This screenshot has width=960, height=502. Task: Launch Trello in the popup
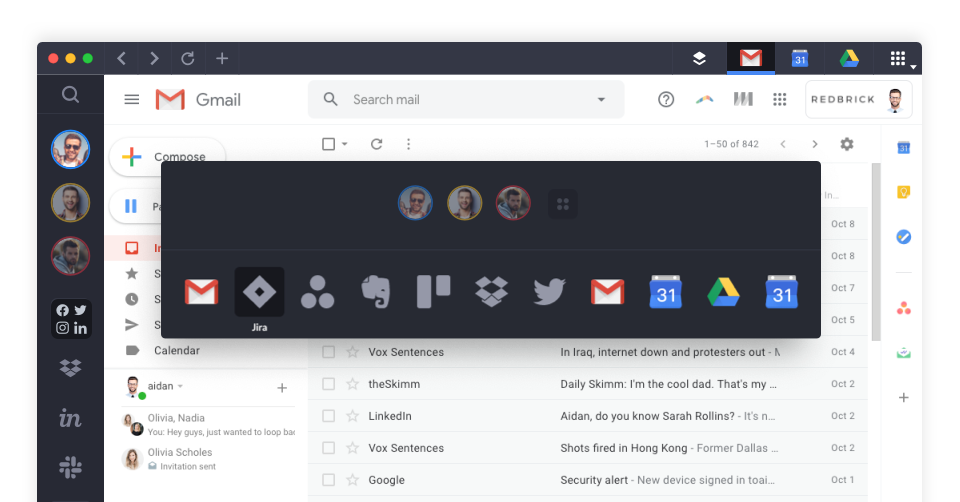coord(433,291)
